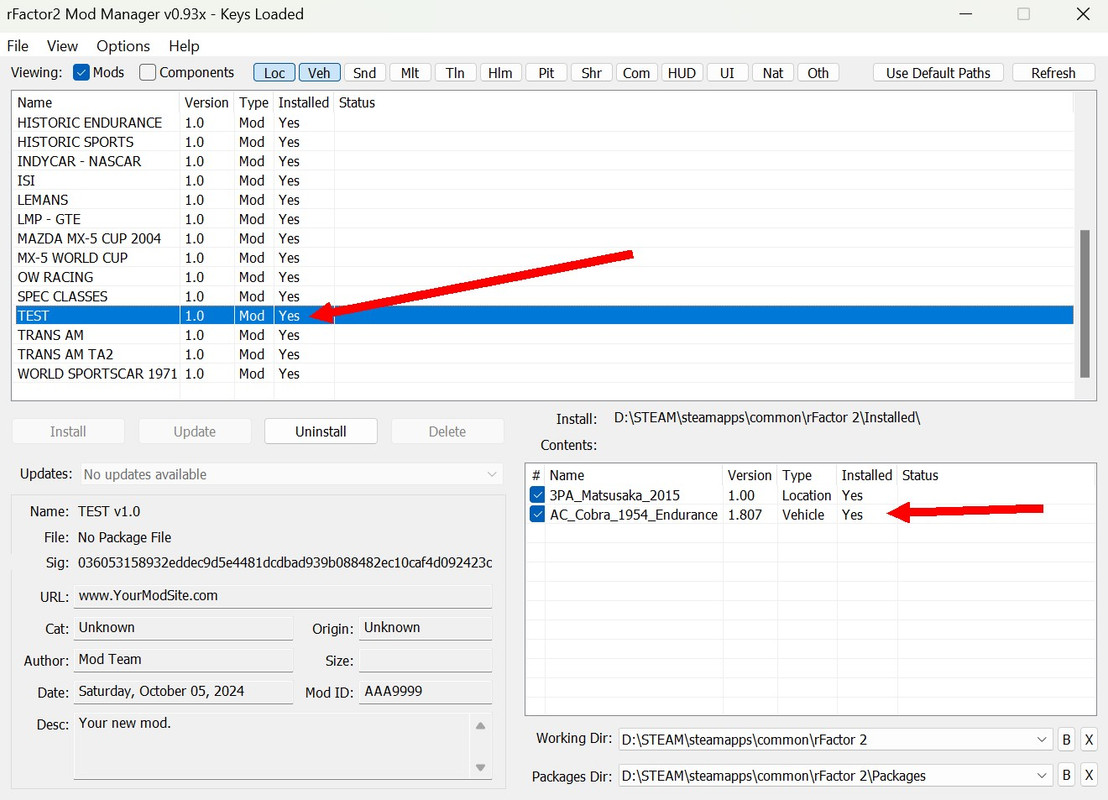Toggle the Com filter button

tap(637, 73)
